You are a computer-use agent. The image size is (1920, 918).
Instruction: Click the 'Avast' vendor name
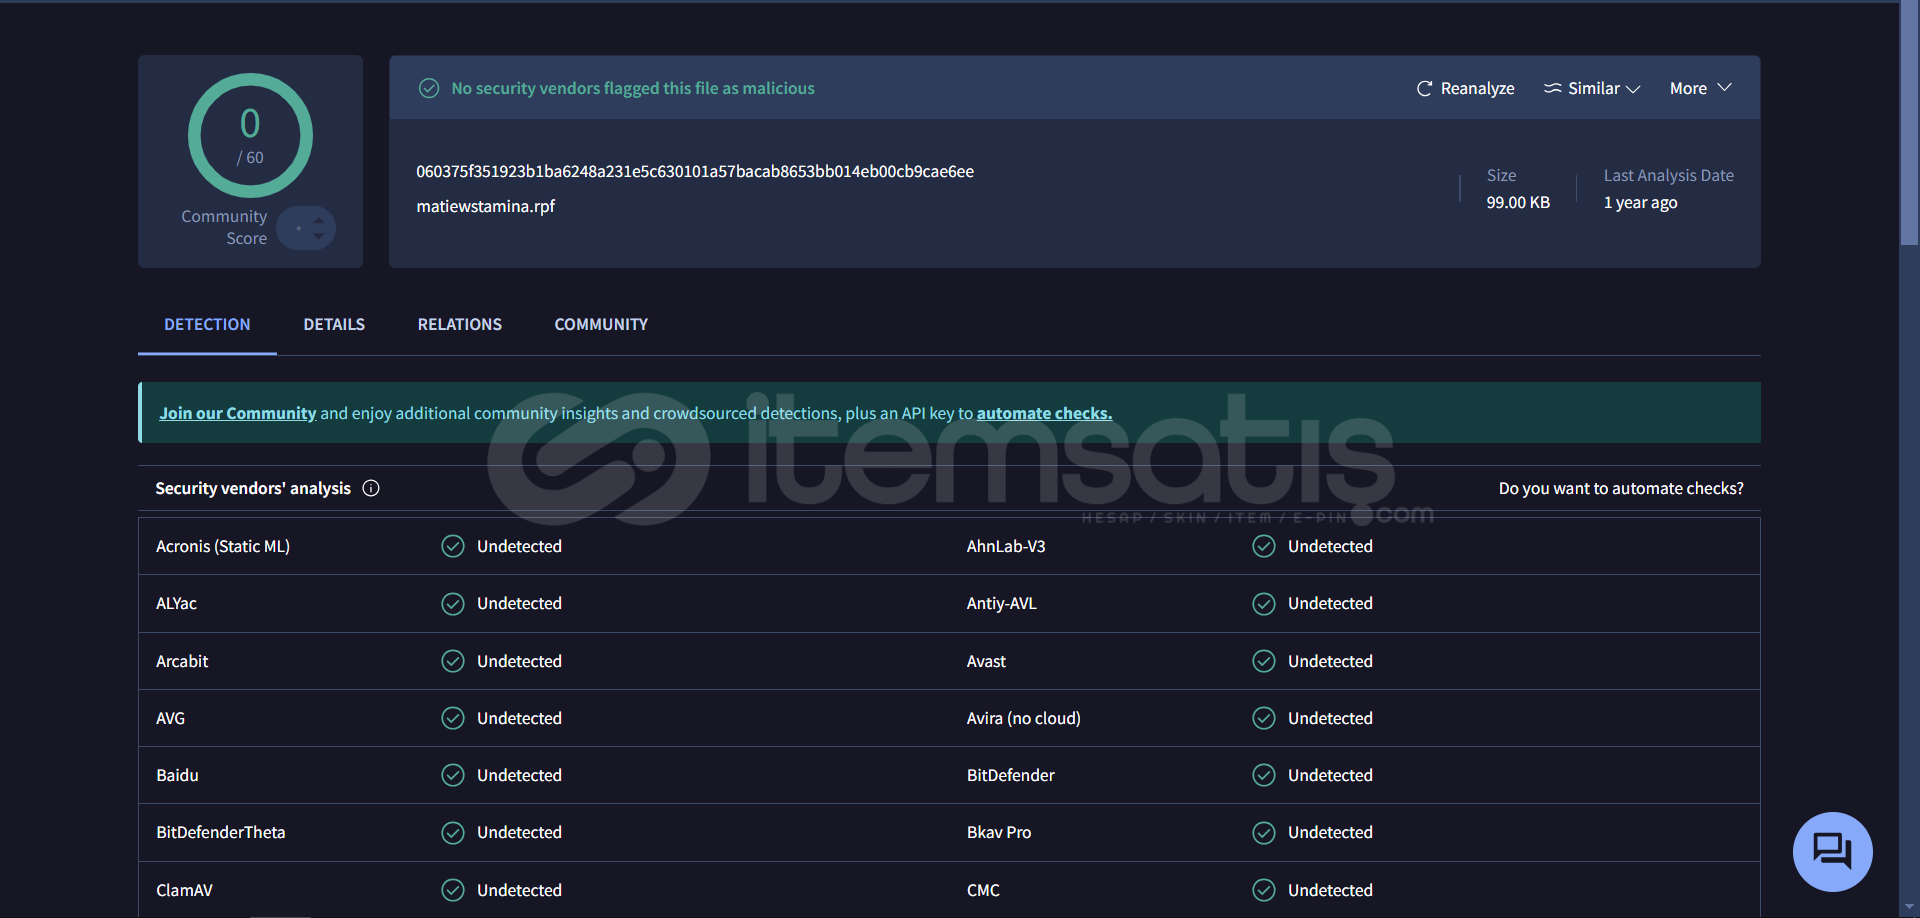pos(986,661)
